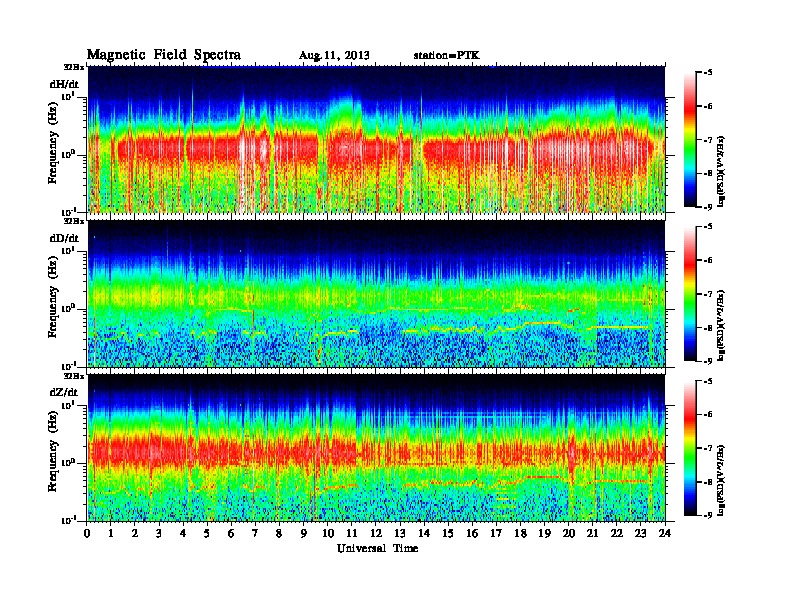Click the dZ/dt spectrogram plot area
Viewport: 792px width, 612px height.
tap(376, 448)
